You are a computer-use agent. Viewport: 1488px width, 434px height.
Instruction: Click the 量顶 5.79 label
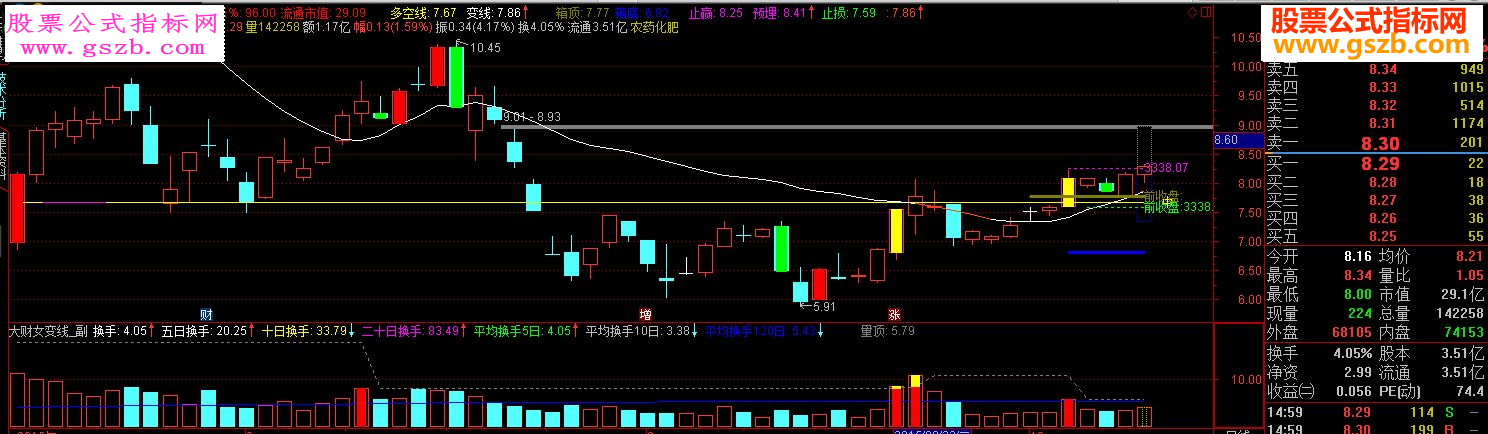pos(887,331)
